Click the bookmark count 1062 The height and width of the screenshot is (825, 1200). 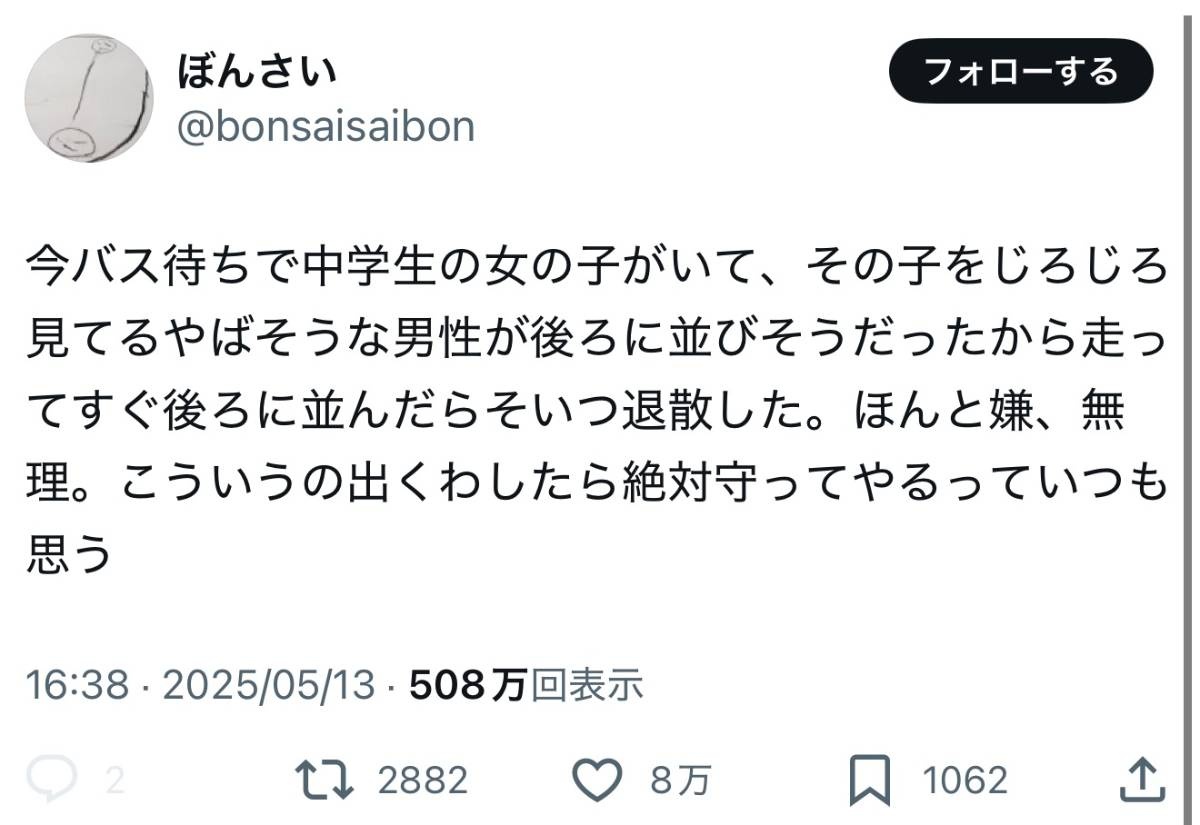pyautogui.click(x=964, y=779)
